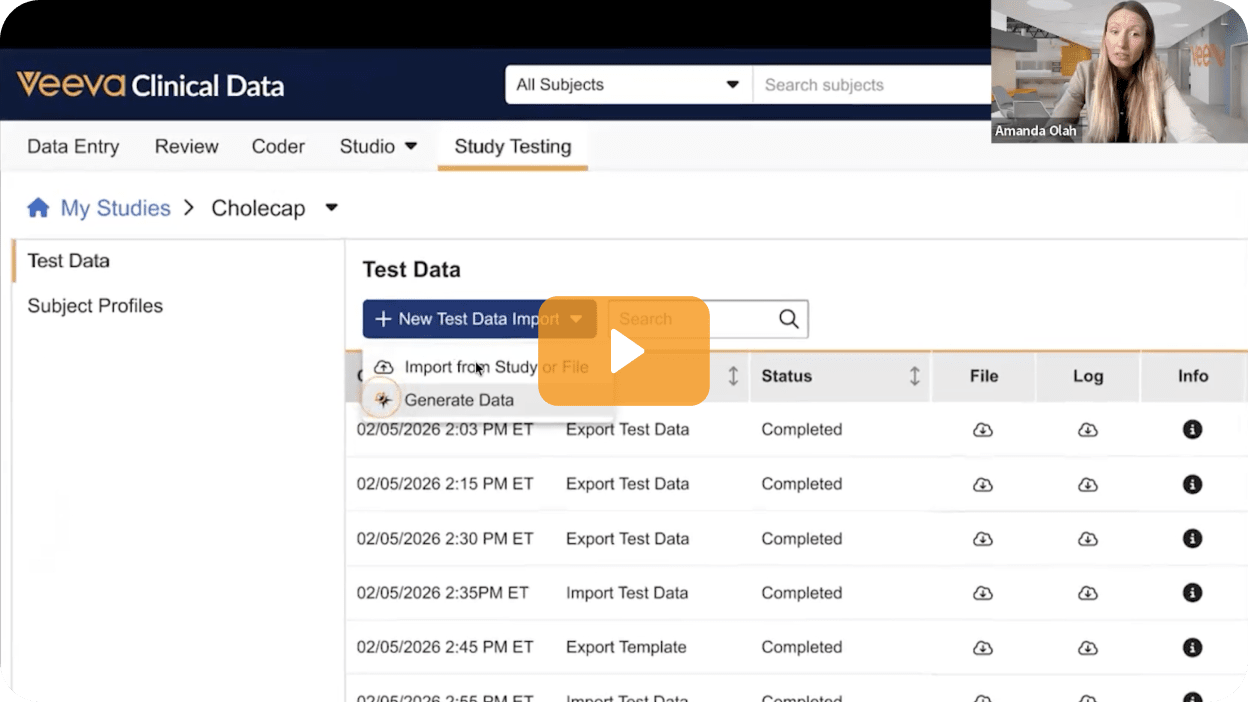Viewport: 1248px width, 702px height.
Task: Click the Generate Data sparkle icon
Action: (383, 400)
